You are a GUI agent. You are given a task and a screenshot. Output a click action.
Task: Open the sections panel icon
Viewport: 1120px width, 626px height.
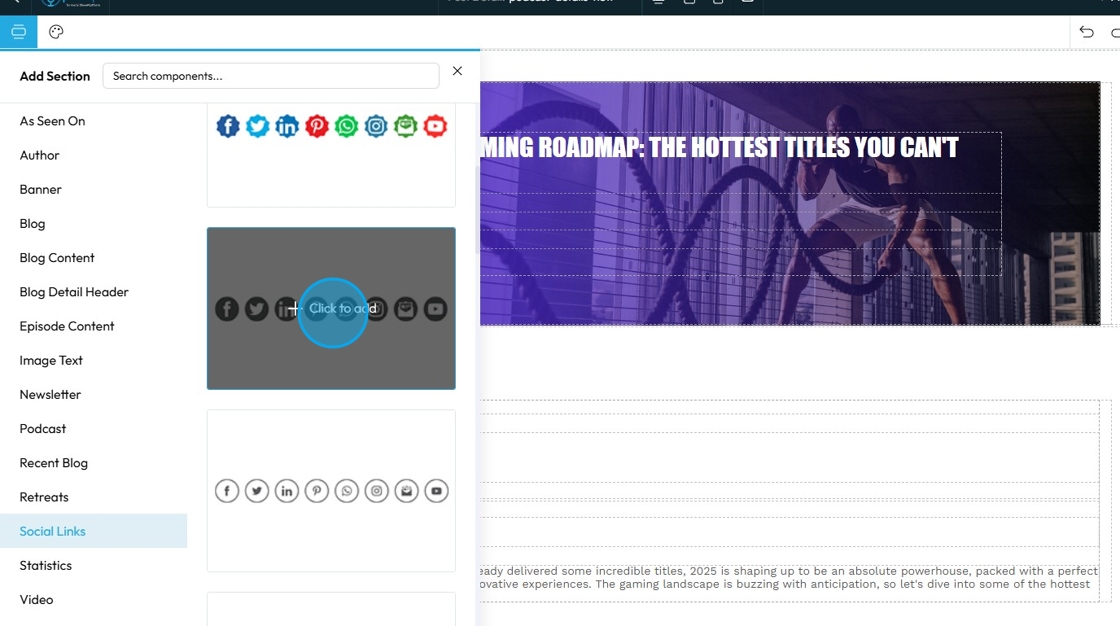click(19, 31)
